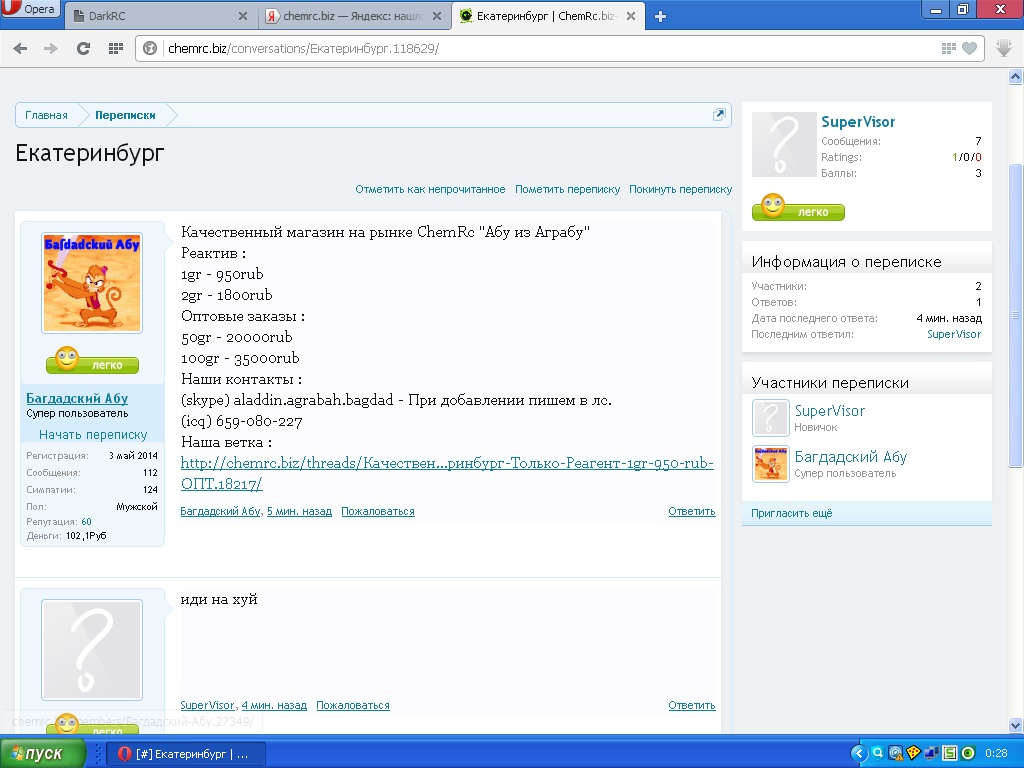This screenshot has width=1024, height=768.
Task: Click participant Багдадский Абу small avatar
Action: click(771, 464)
